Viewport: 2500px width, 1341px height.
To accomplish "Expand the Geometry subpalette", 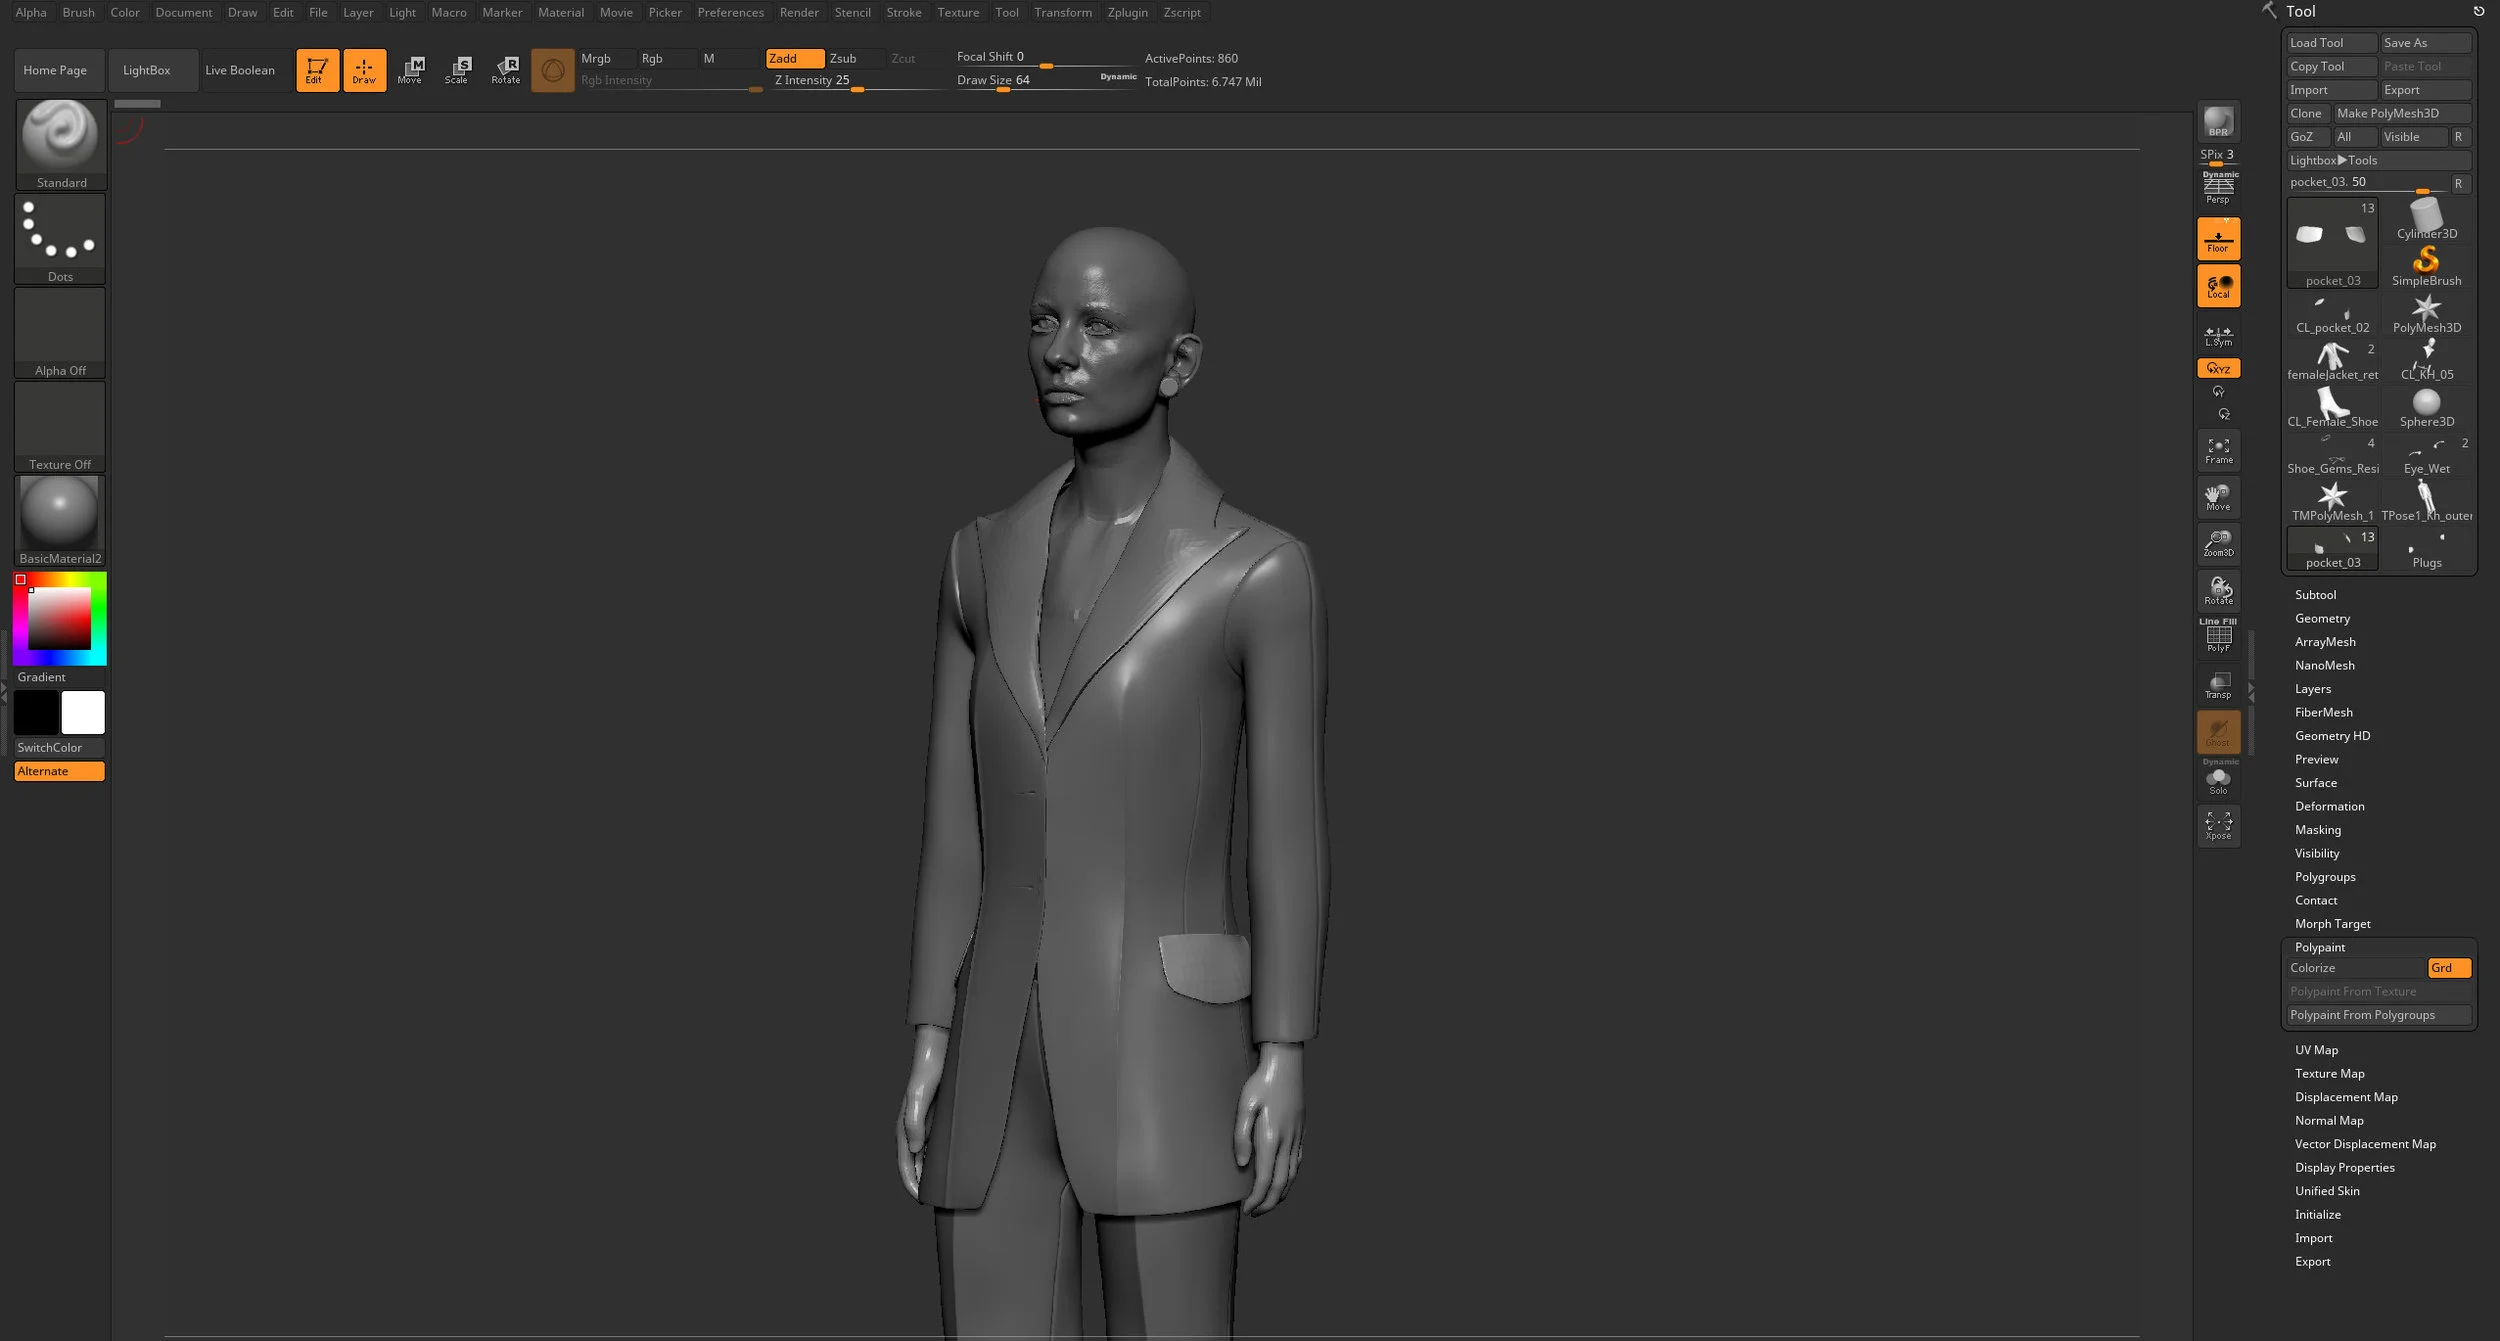I will pos(2322,619).
